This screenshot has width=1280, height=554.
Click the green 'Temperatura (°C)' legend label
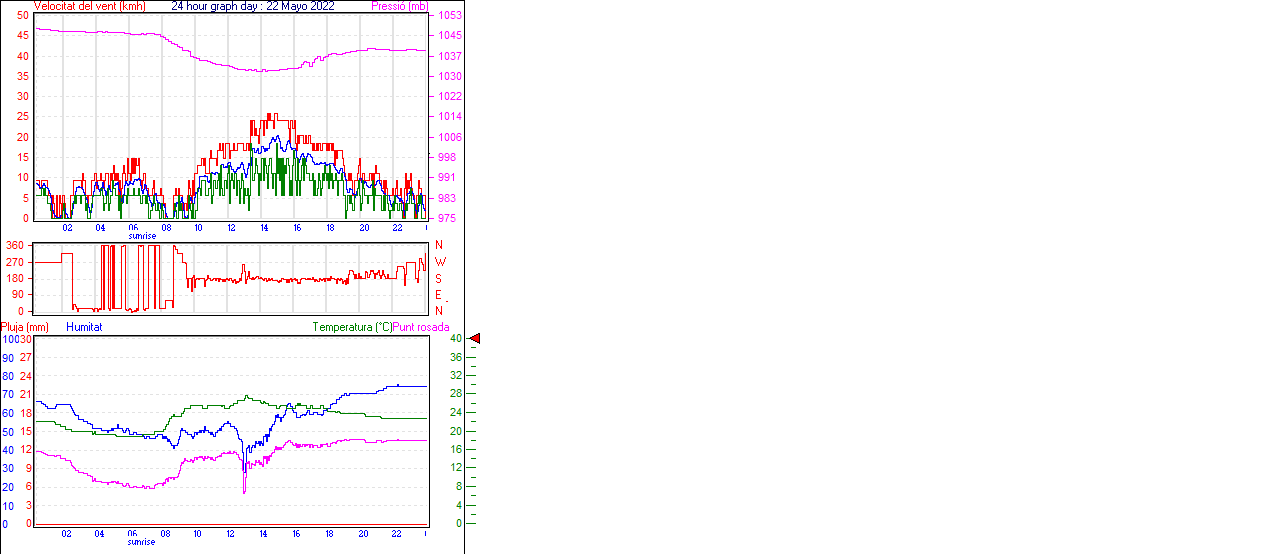[x=352, y=327]
